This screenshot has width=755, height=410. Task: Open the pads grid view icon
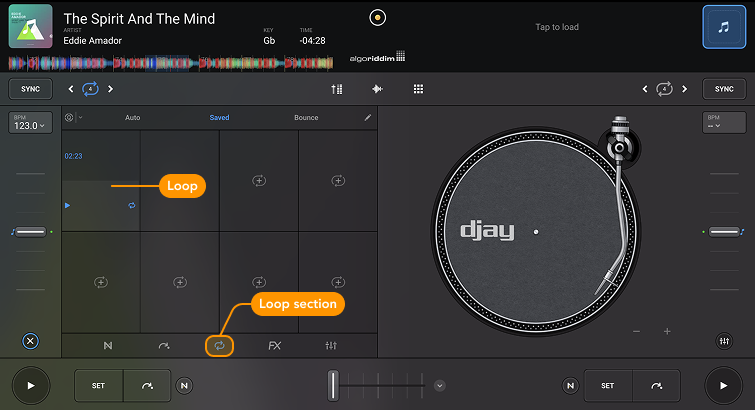[x=418, y=89]
